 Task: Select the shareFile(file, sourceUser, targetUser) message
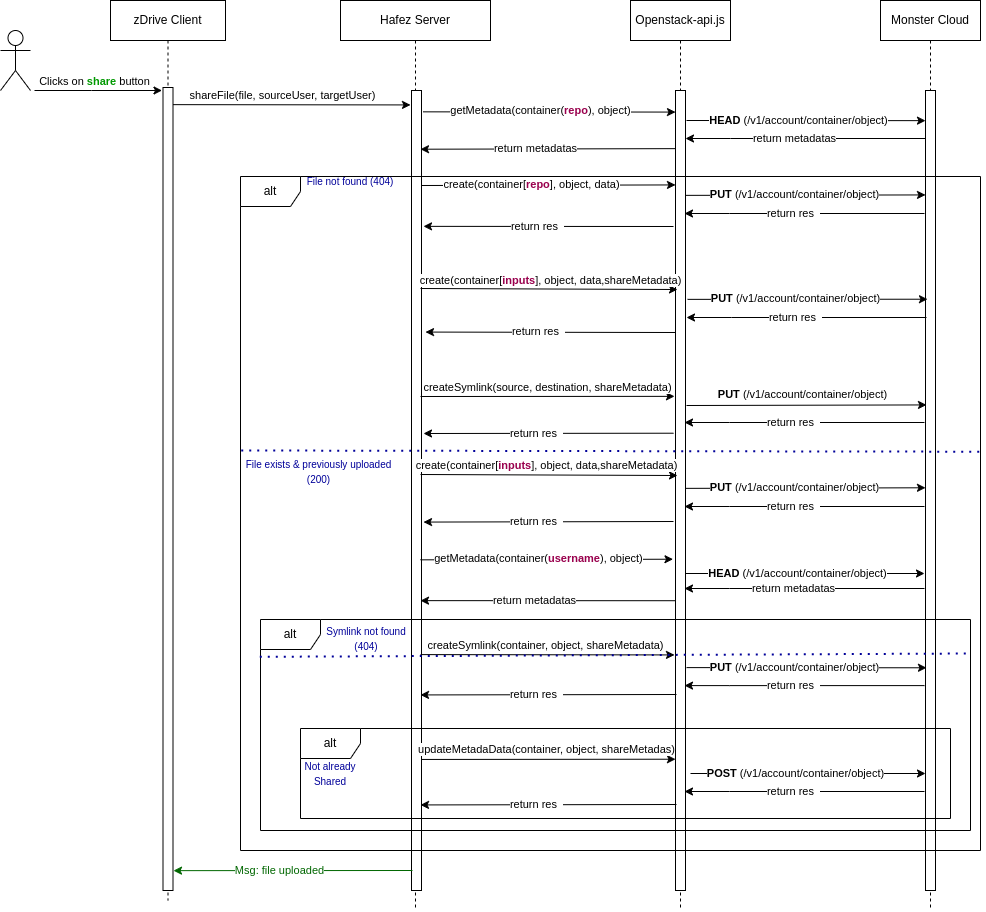(x=282, y=95)
